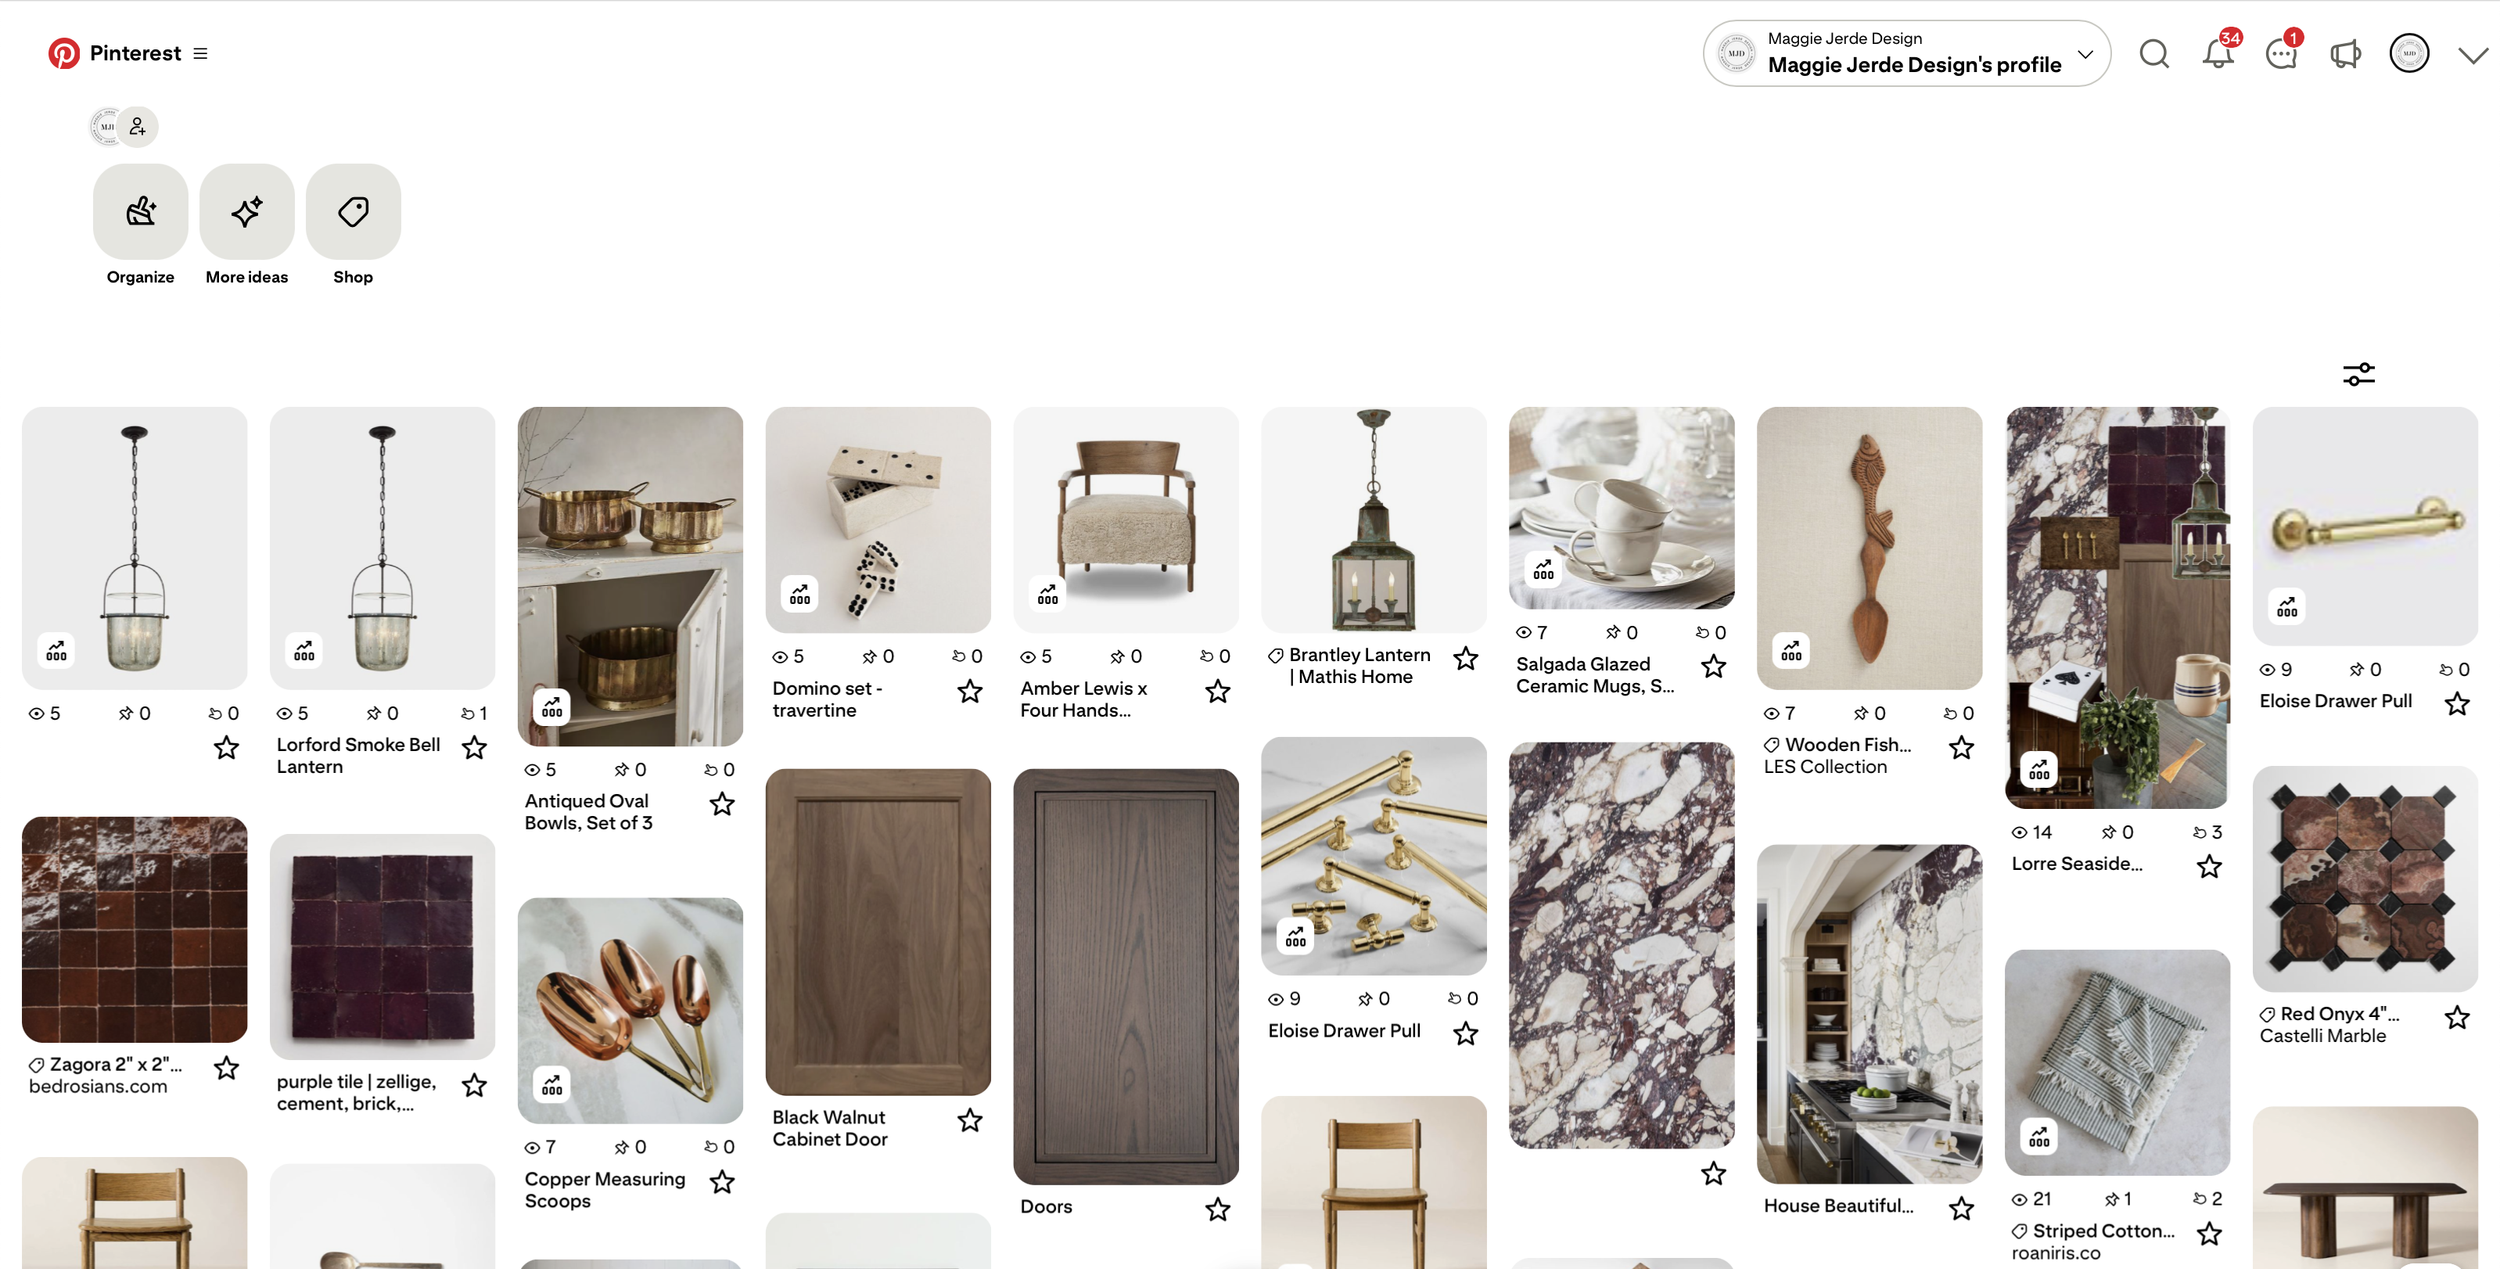Expand the accounts chevron at far right
This screenshot has height=1269, width=2500.
[x=2473, y=55]
